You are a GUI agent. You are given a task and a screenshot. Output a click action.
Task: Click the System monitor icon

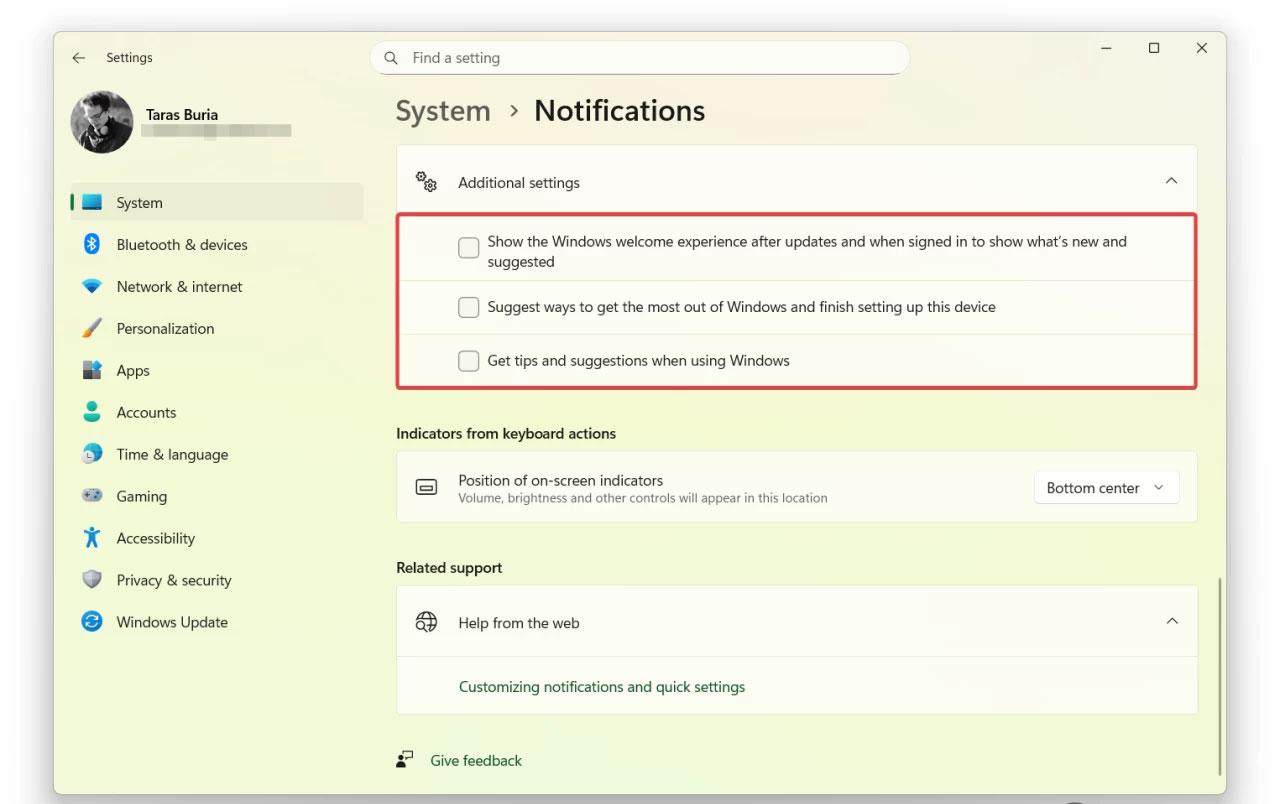(x=92, y=203)
